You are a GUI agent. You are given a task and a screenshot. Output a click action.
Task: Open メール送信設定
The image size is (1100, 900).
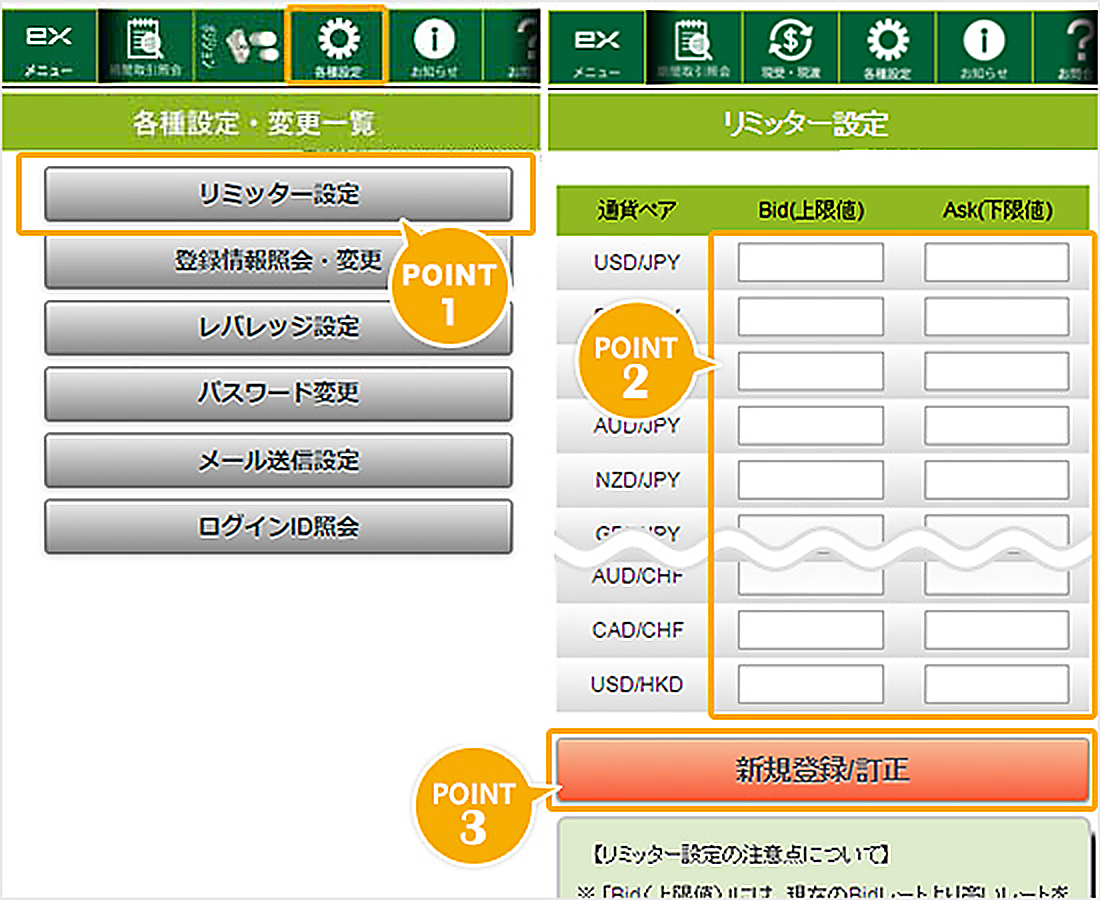(x=278, y=460)
